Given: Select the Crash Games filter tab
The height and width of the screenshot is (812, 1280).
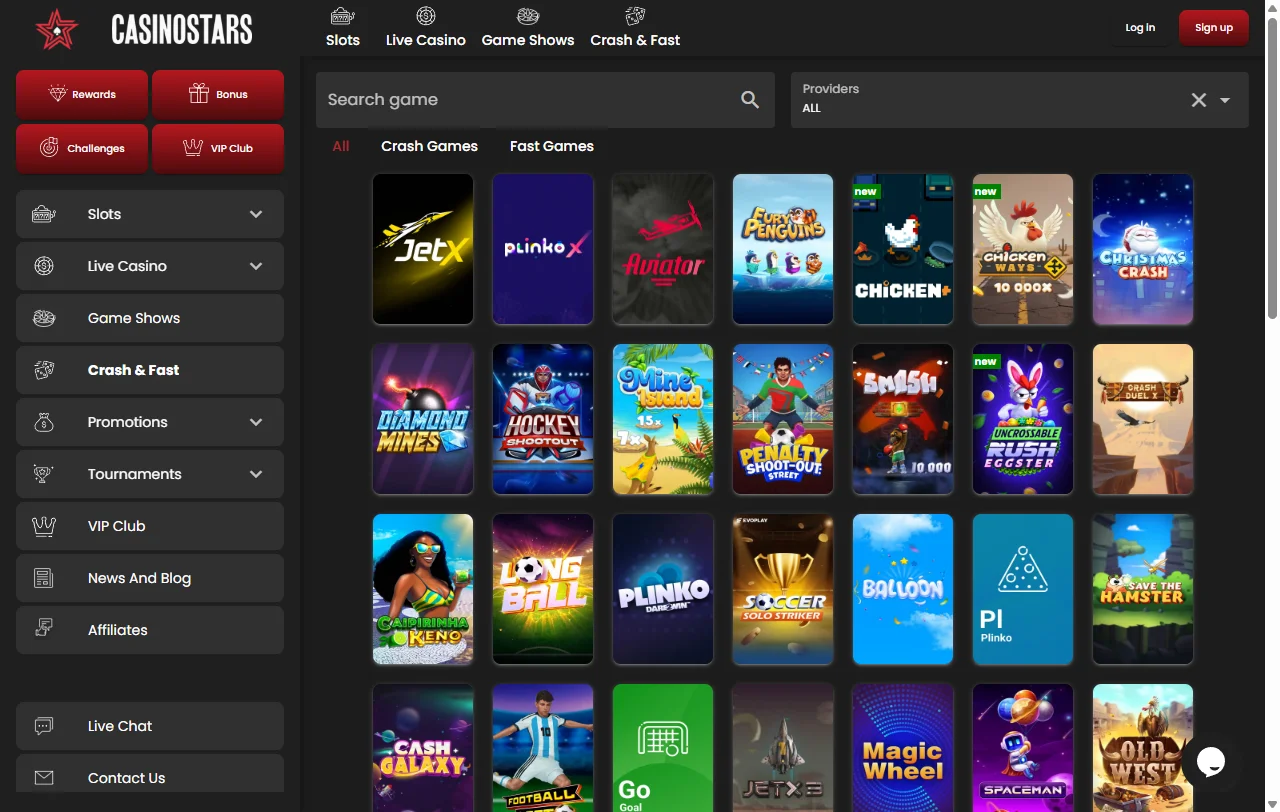Looking at the screenshot, I should [429, 146].
